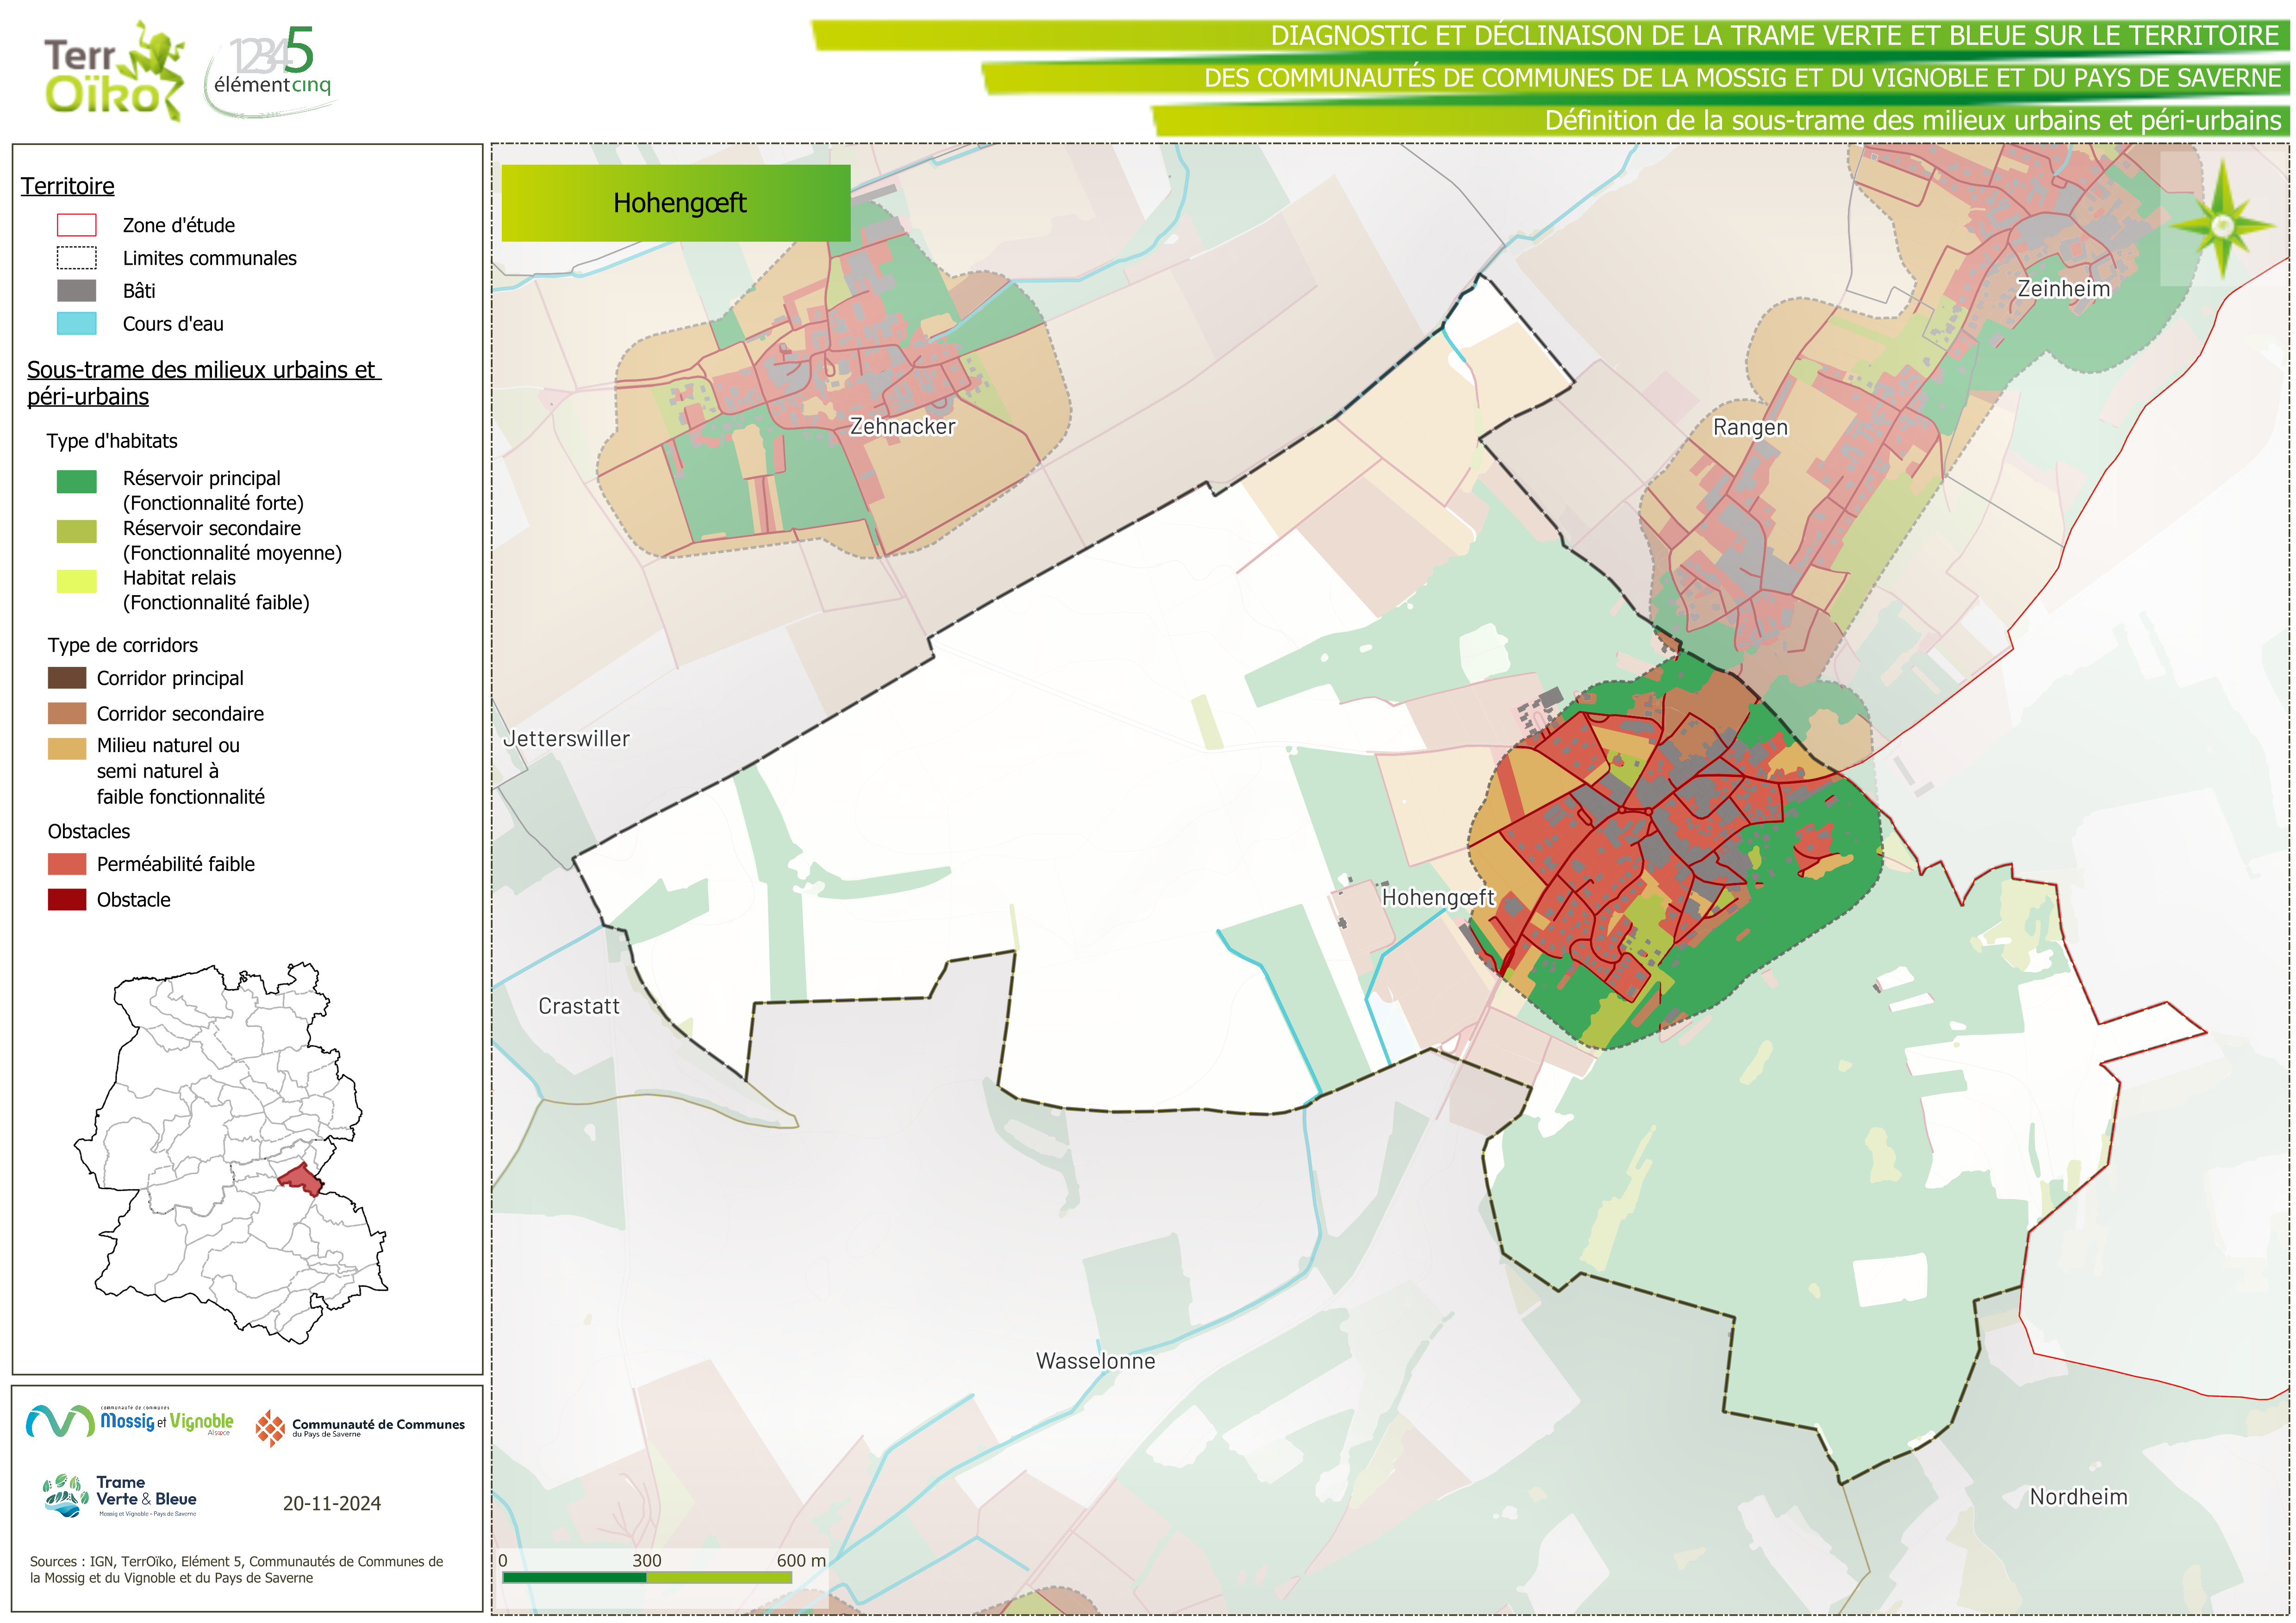2296x1623 pixels.
Task: Click the Territoire legend heading
Action: point(68,187)
